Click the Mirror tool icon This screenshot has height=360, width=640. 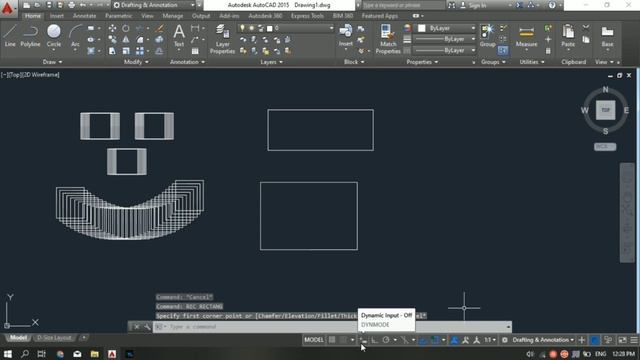coord(126,40)
